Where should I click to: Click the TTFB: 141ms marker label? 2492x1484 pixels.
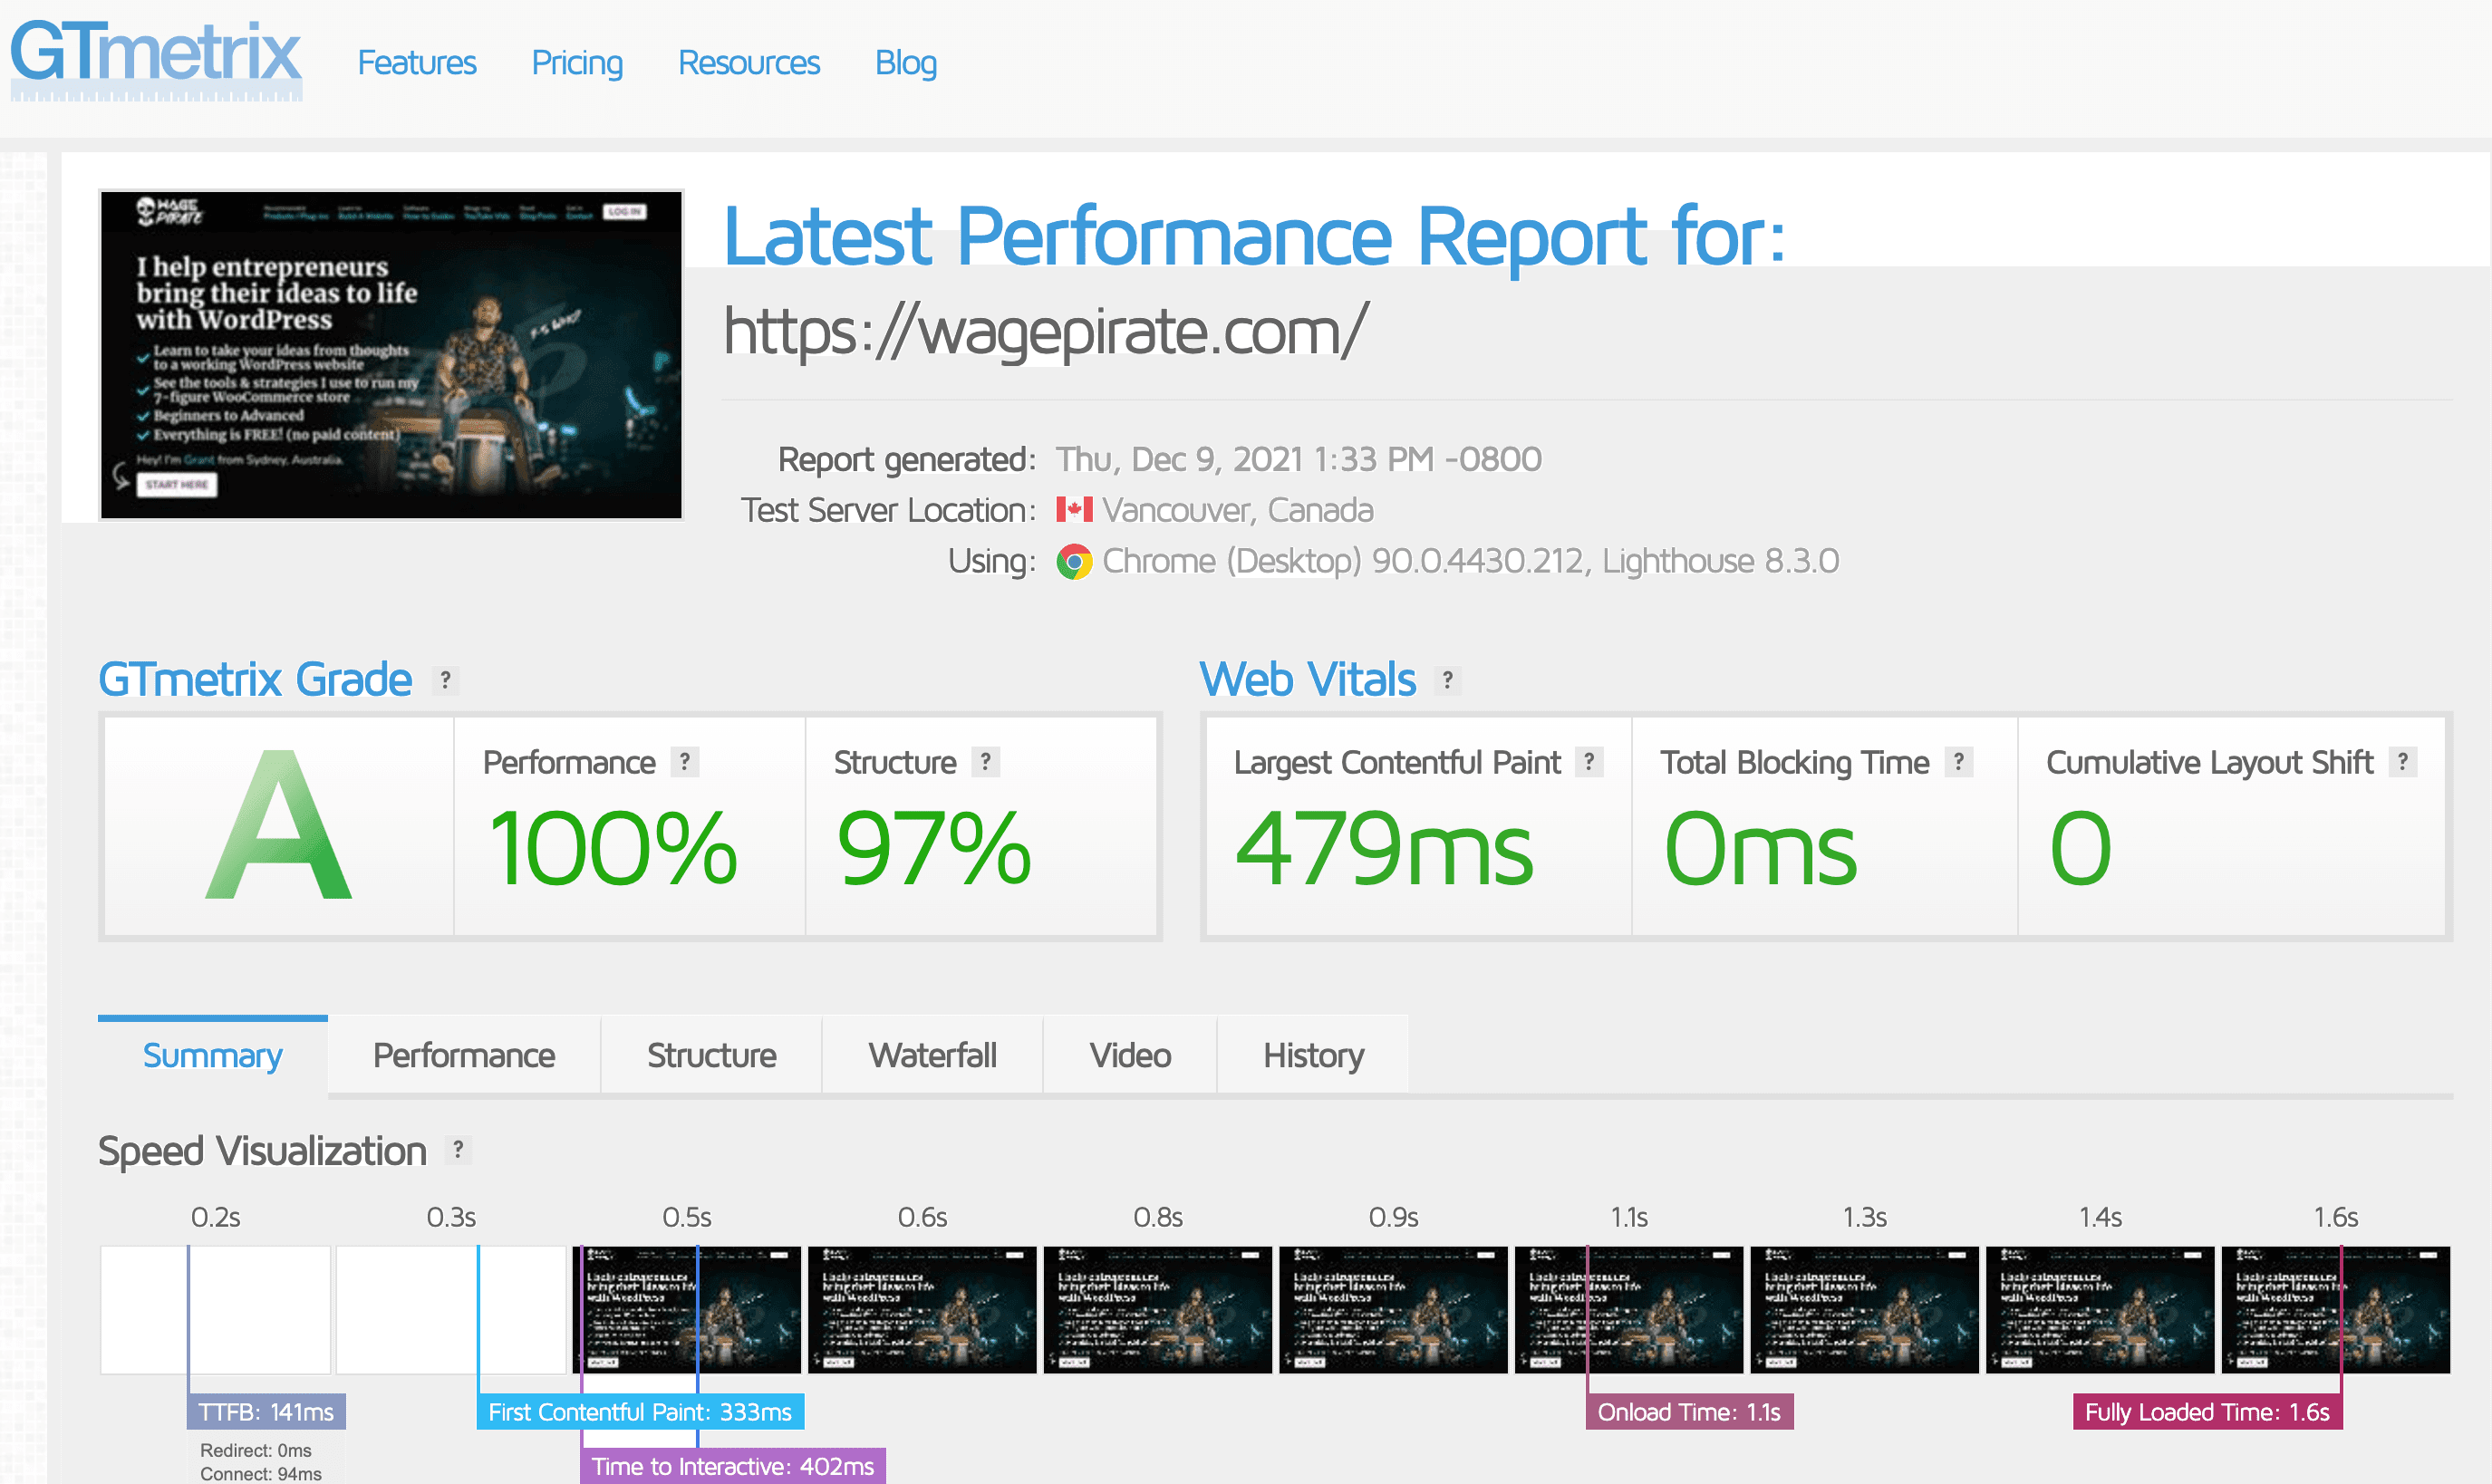tap(266, 1412)
